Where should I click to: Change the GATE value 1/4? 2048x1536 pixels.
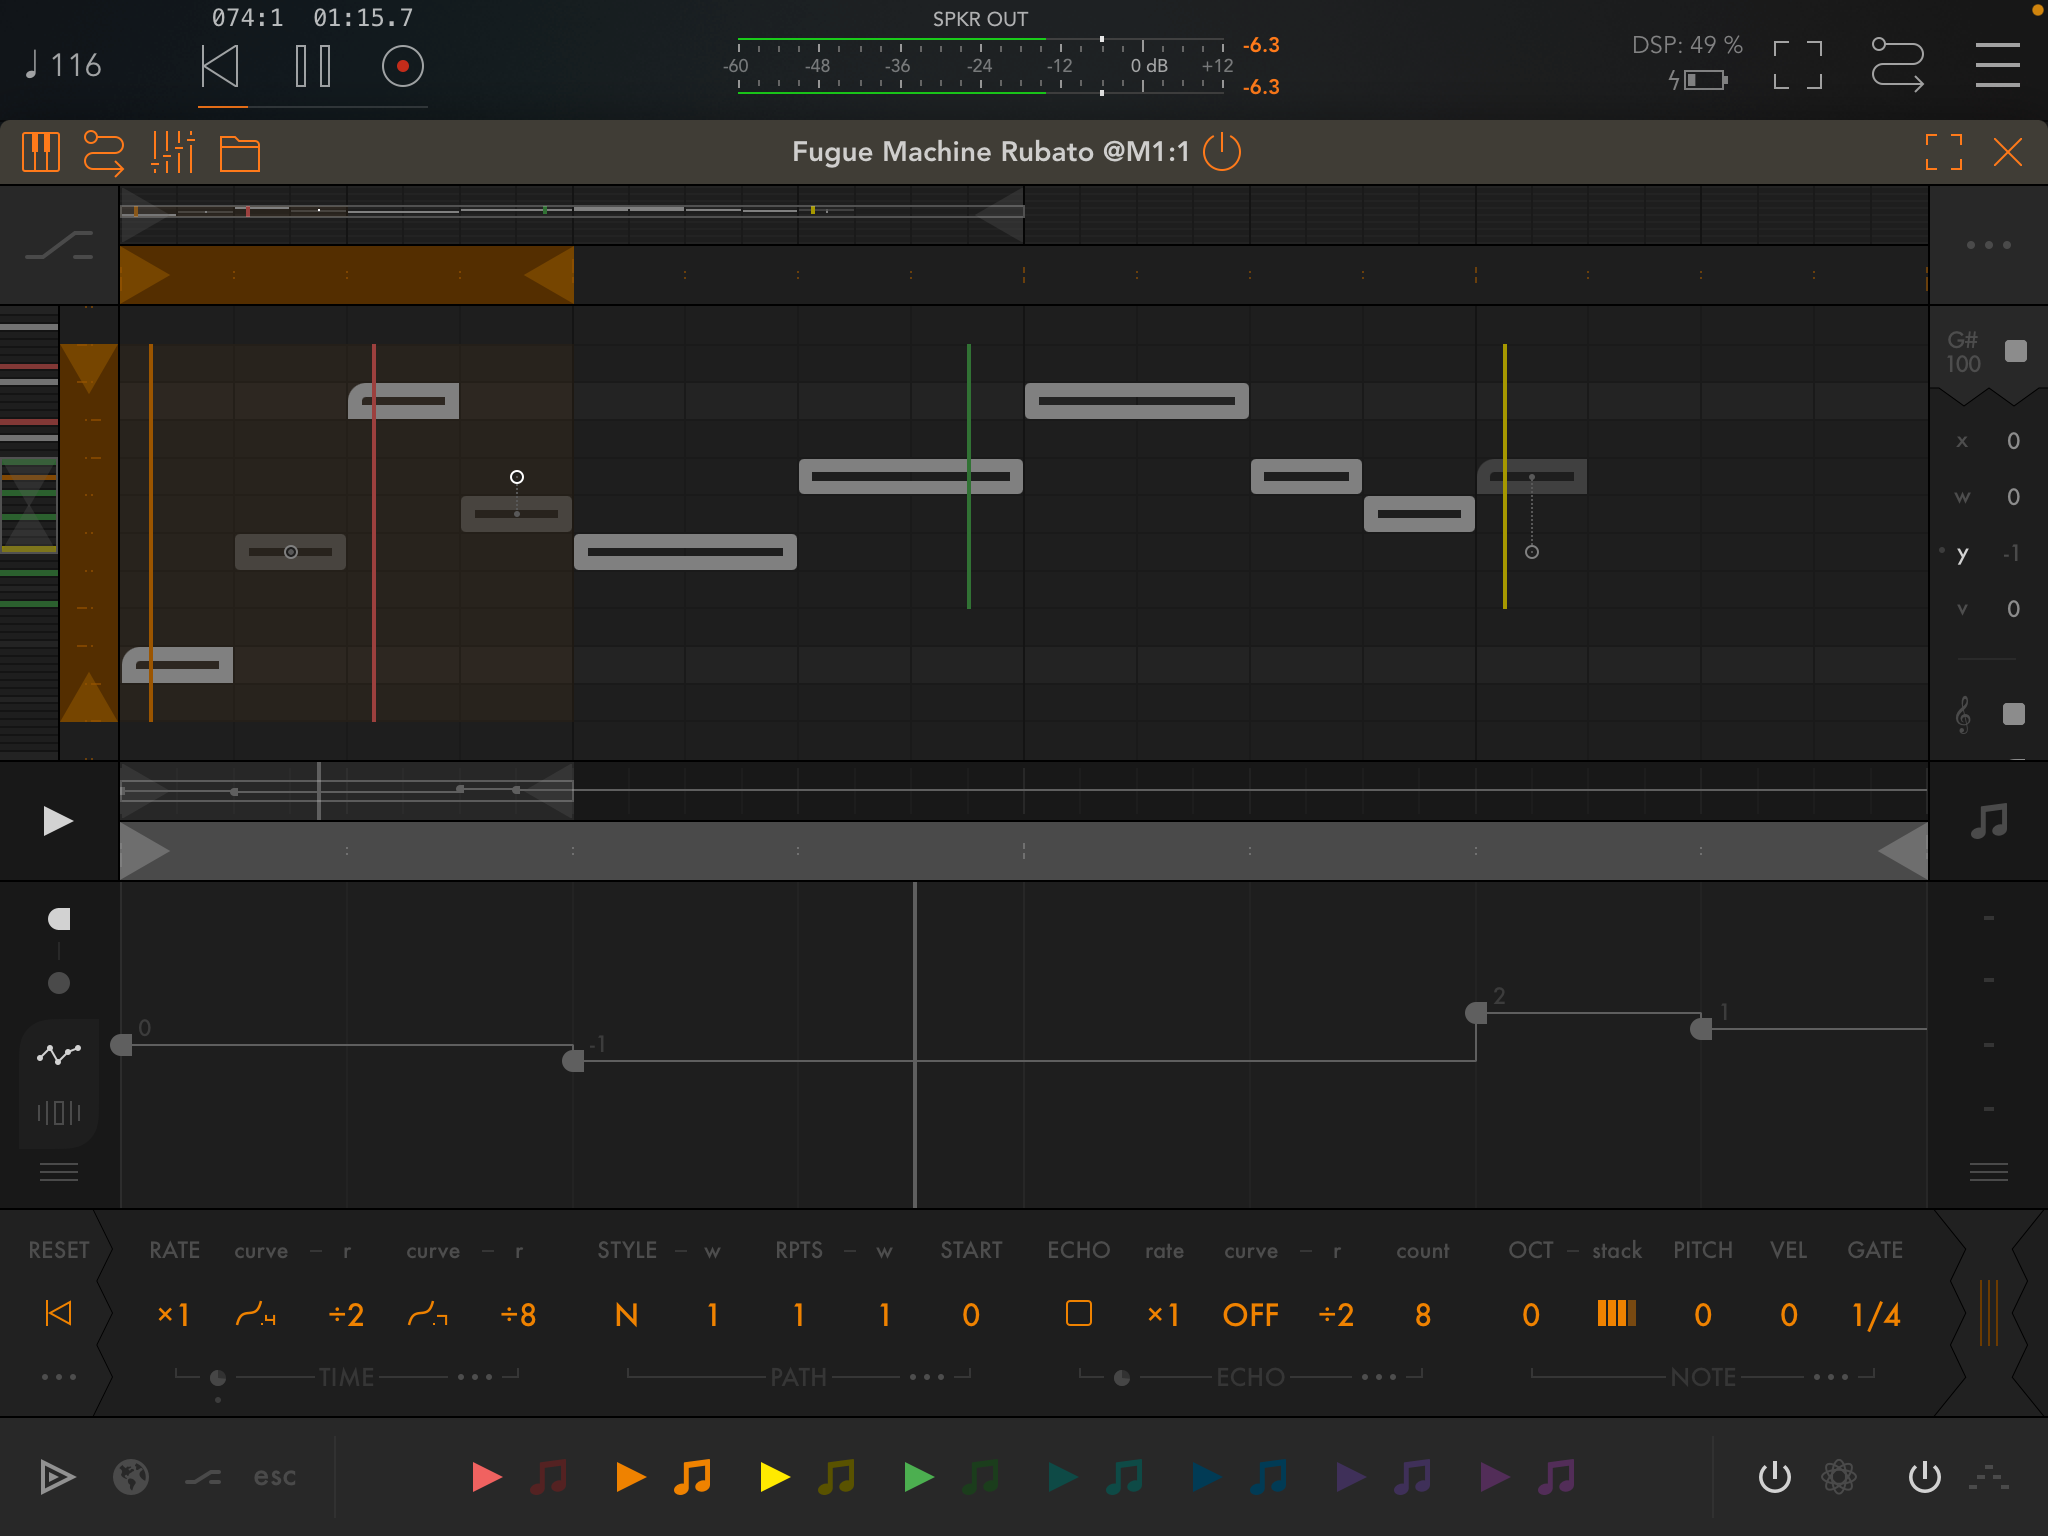[x=1875, y=1314]
